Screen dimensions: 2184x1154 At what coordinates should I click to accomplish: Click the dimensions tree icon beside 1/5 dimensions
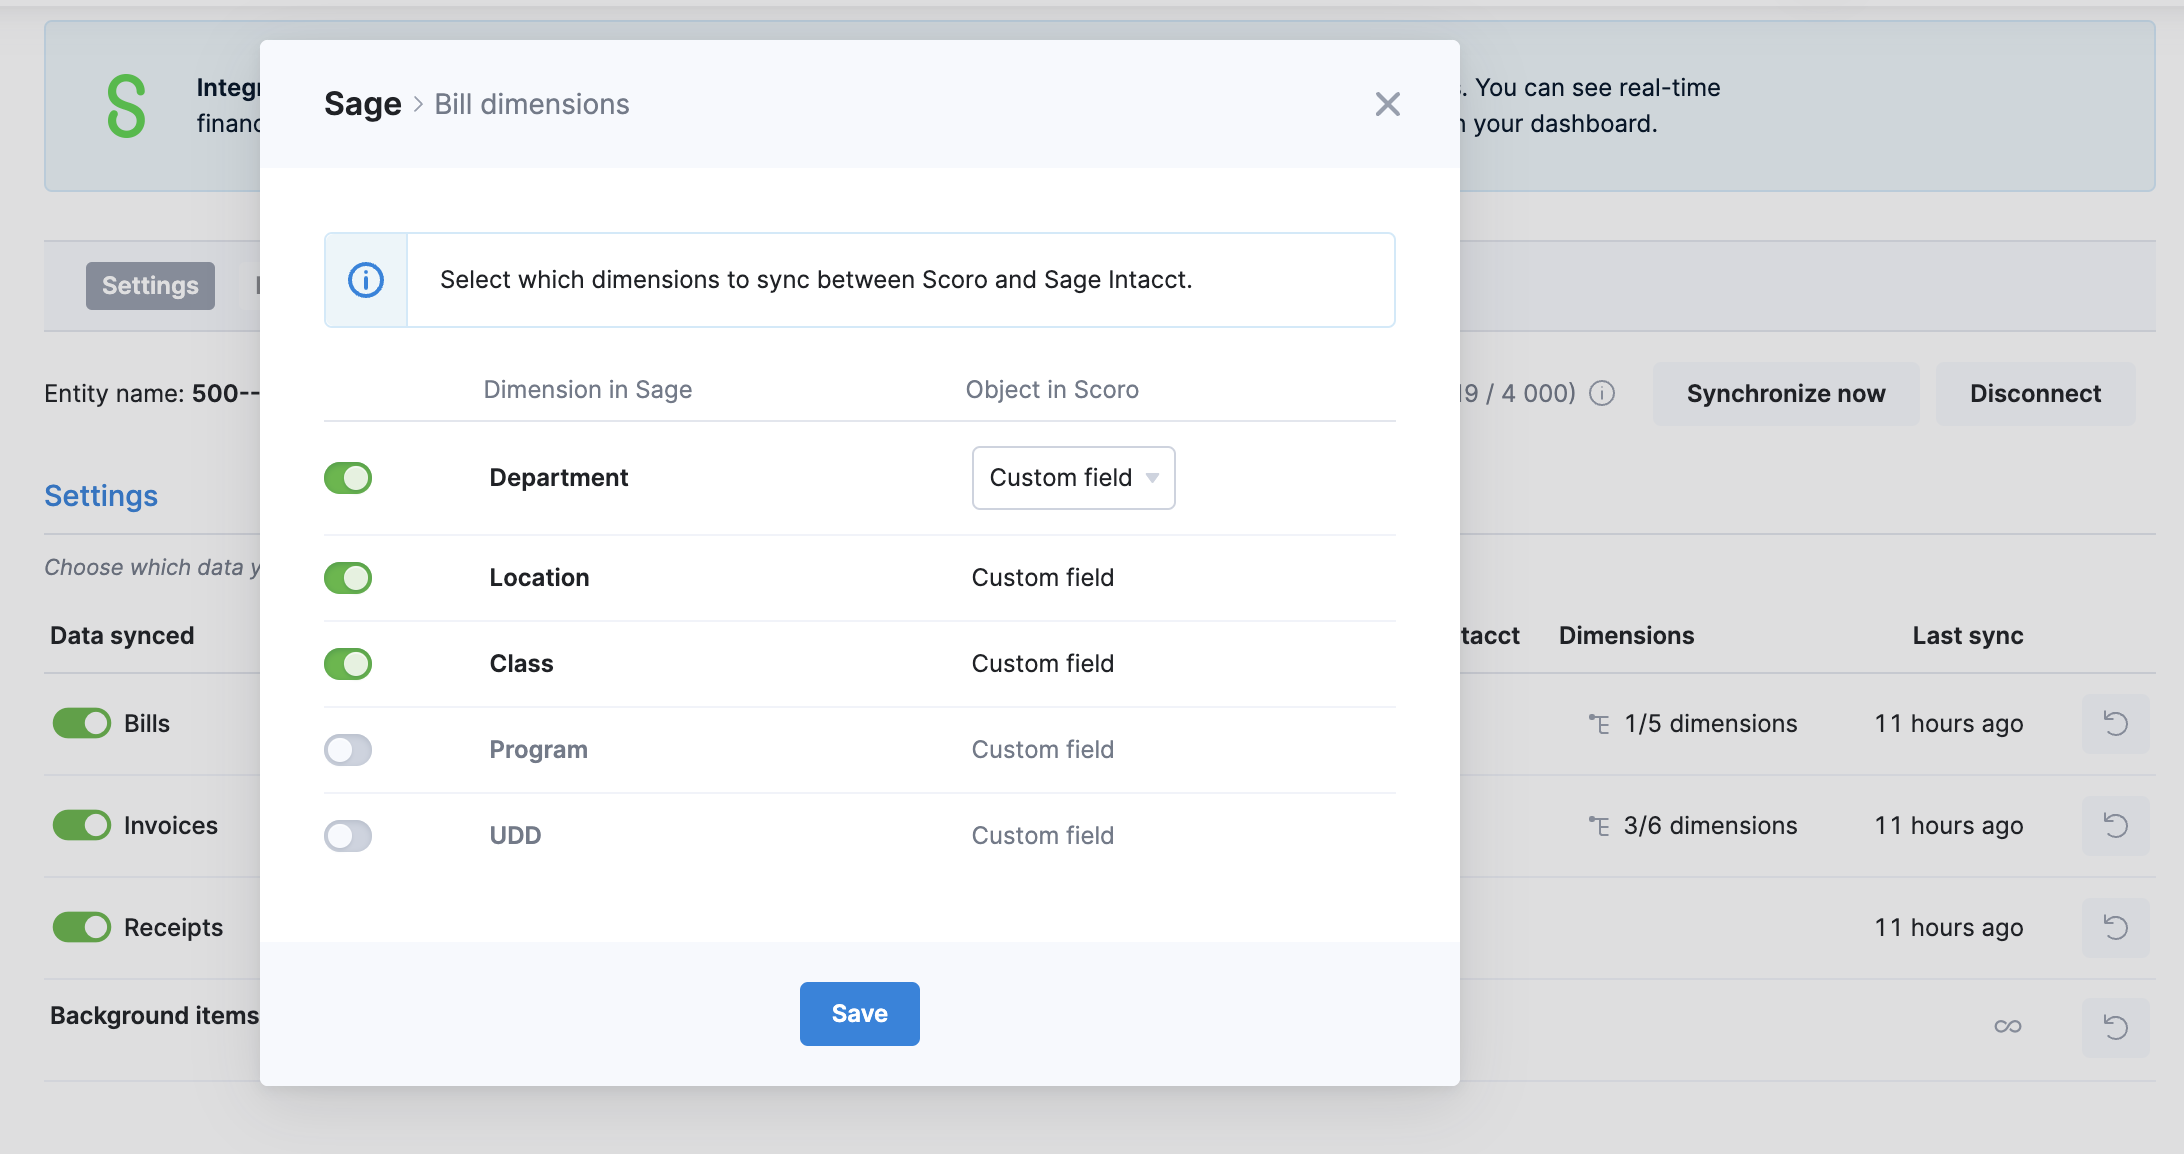1599,723
